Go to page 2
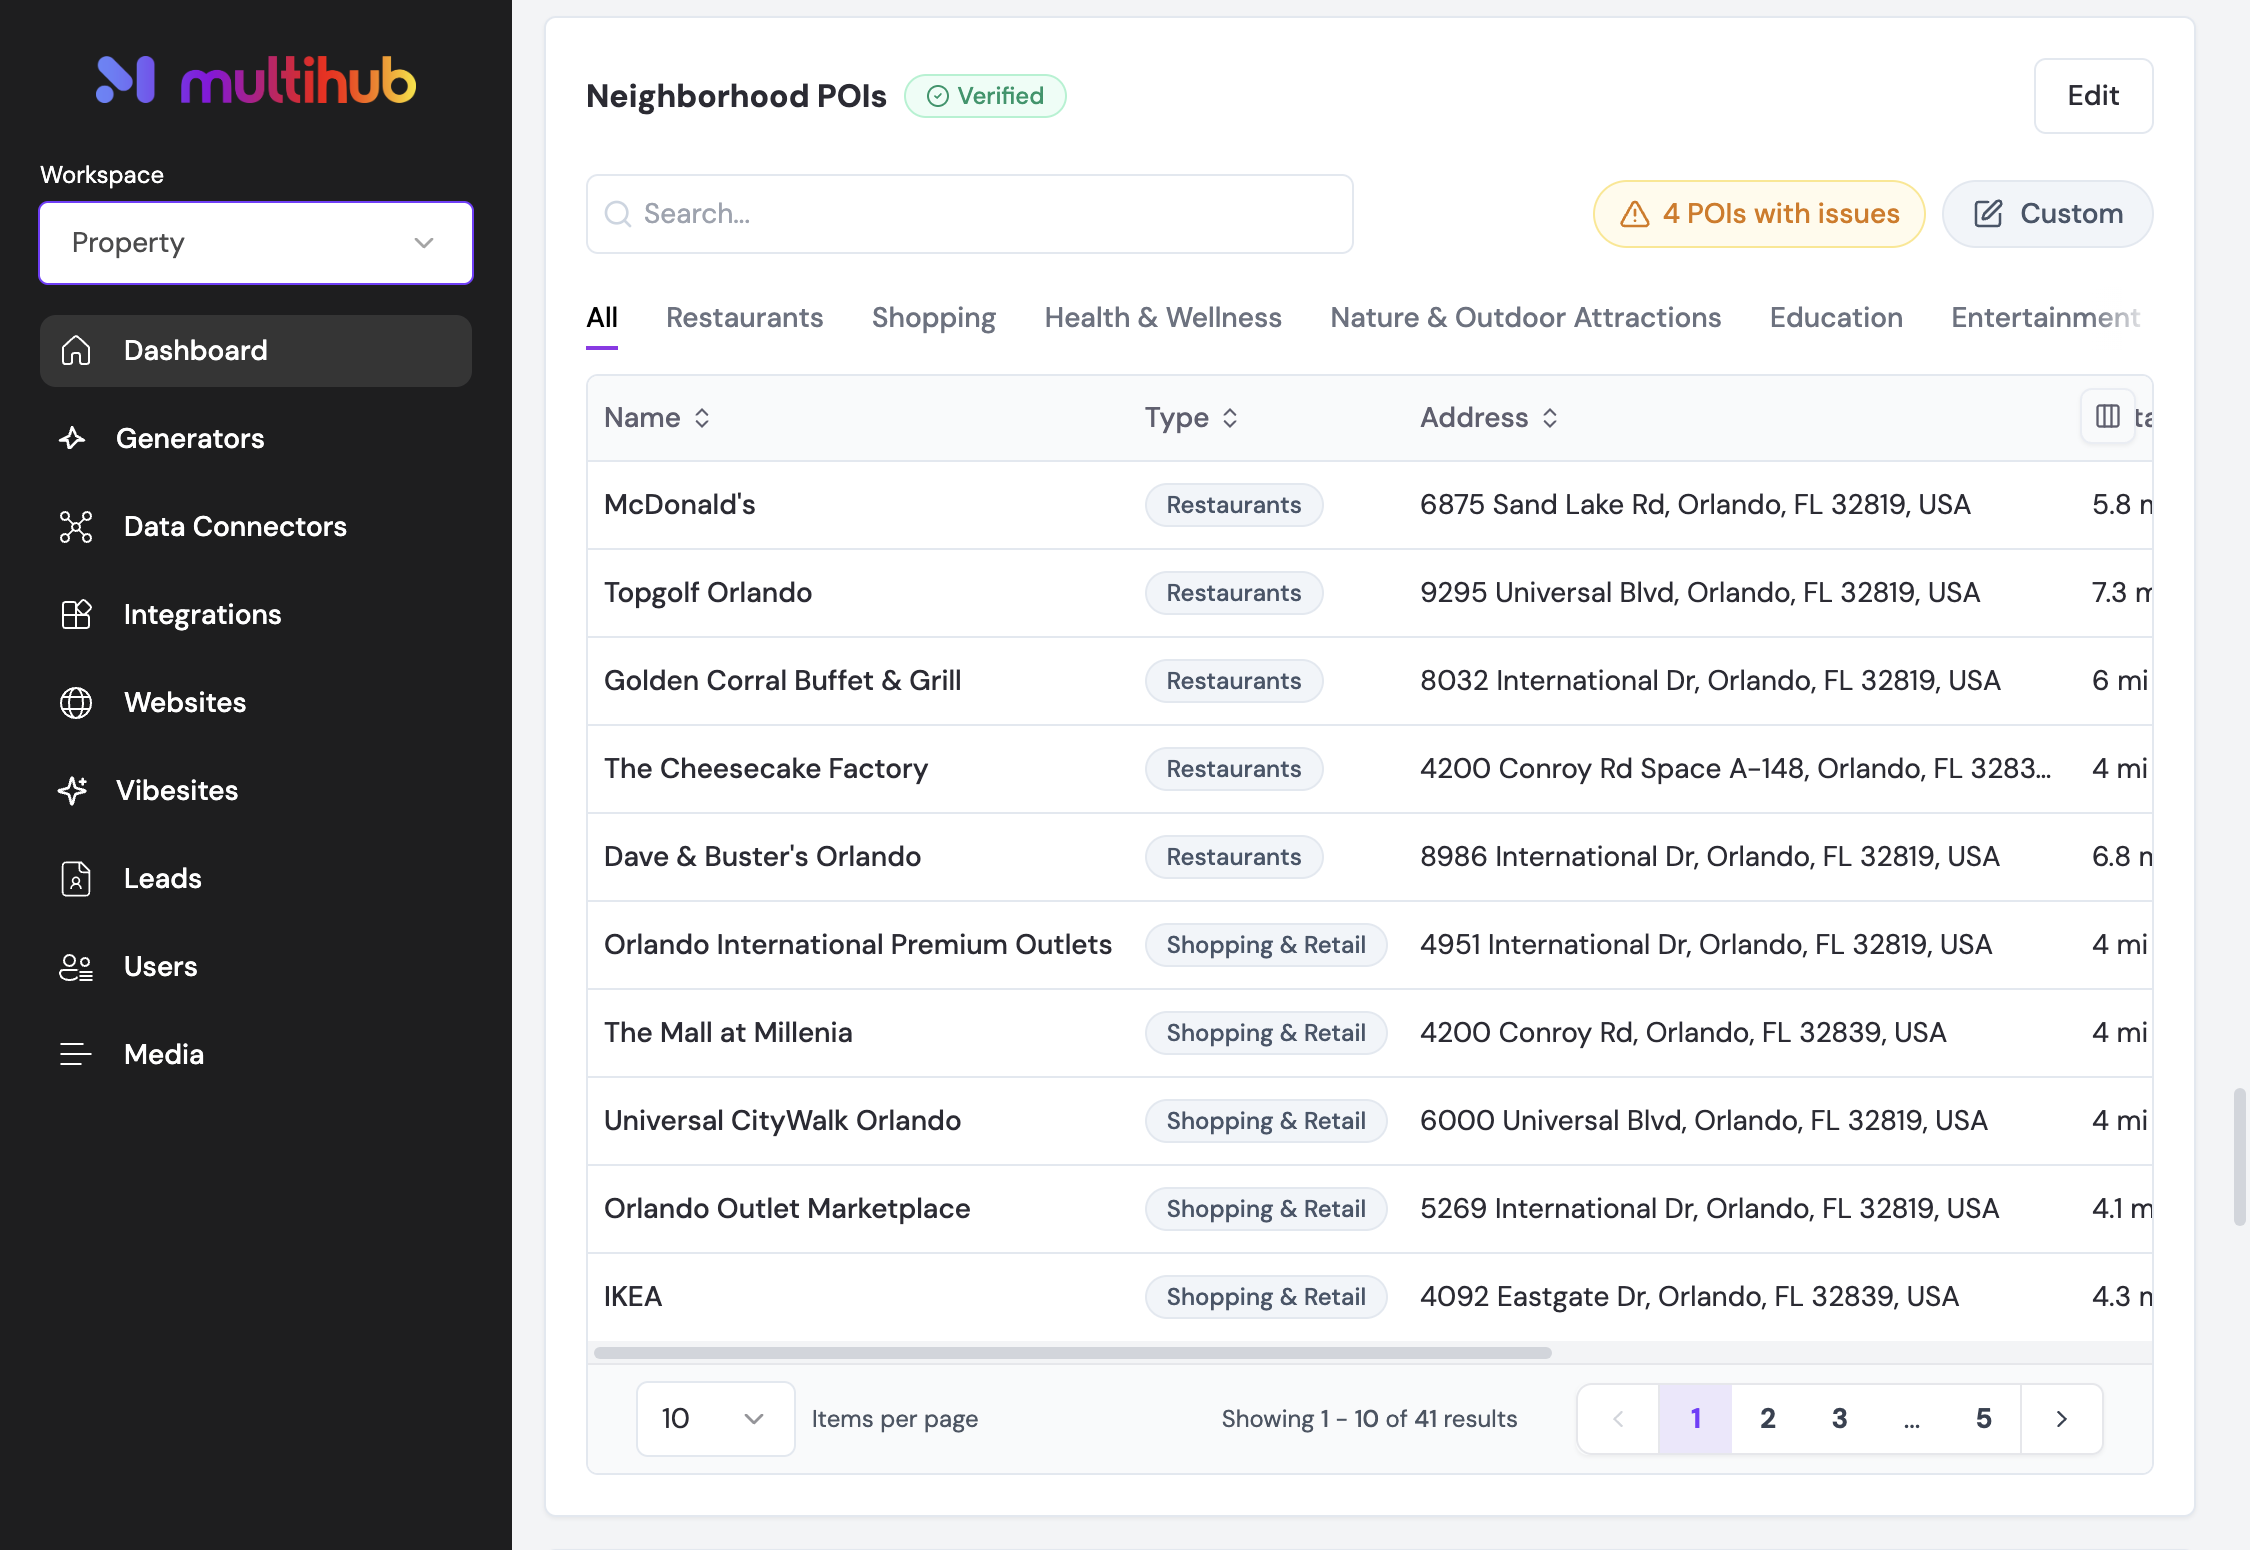The width and height of the screenshot is (2250, 1550). pos(1768,1419)
